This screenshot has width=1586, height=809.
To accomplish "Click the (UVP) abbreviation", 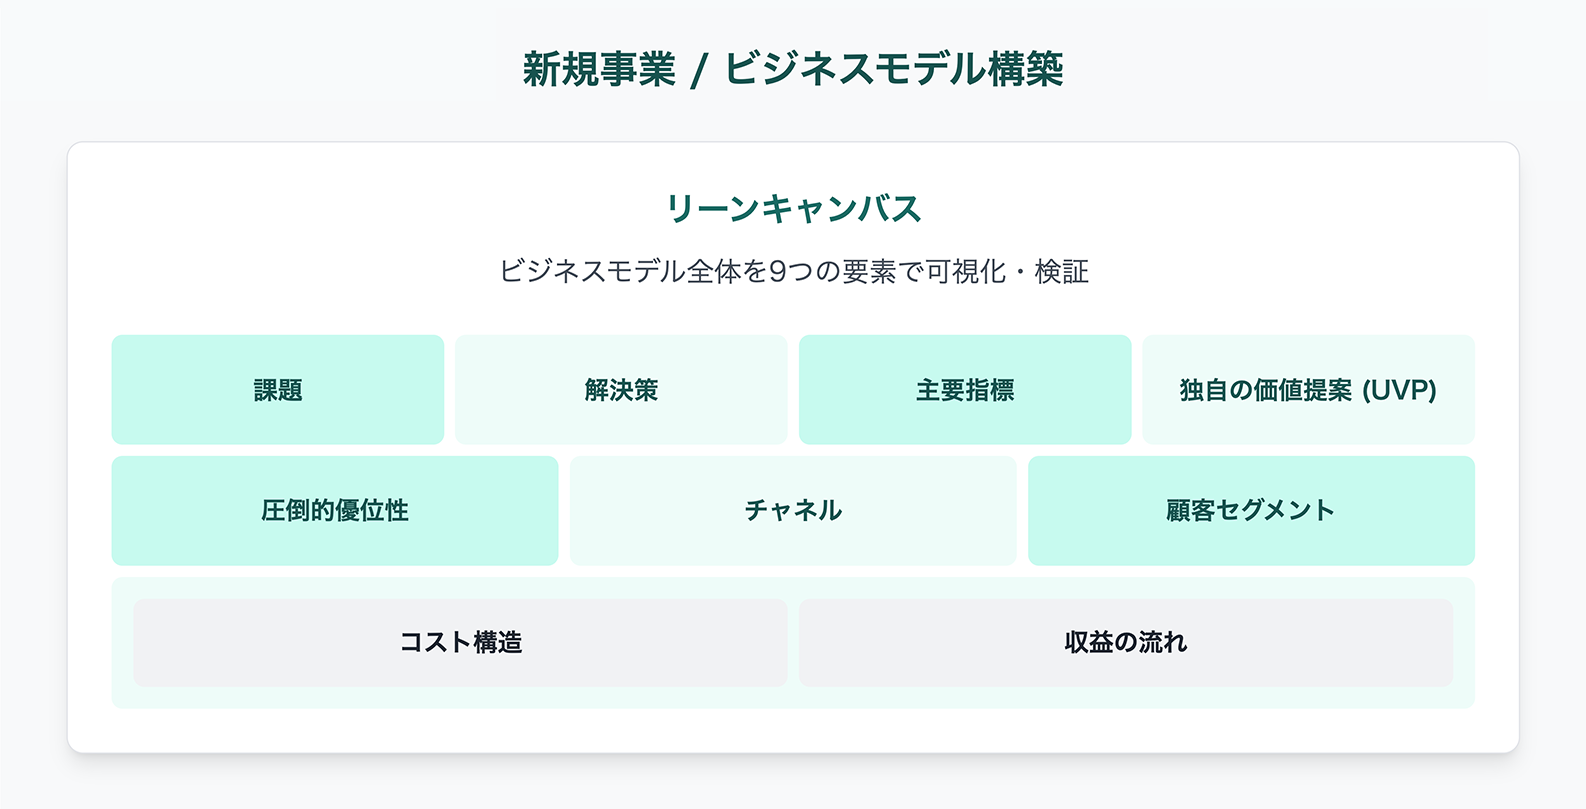I will point(1399,390).
